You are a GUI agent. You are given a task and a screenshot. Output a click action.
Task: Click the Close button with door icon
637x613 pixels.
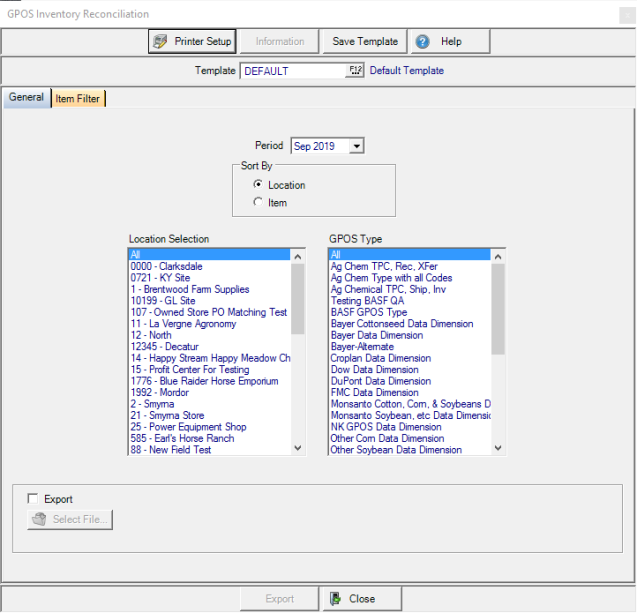tap(352, 598)
